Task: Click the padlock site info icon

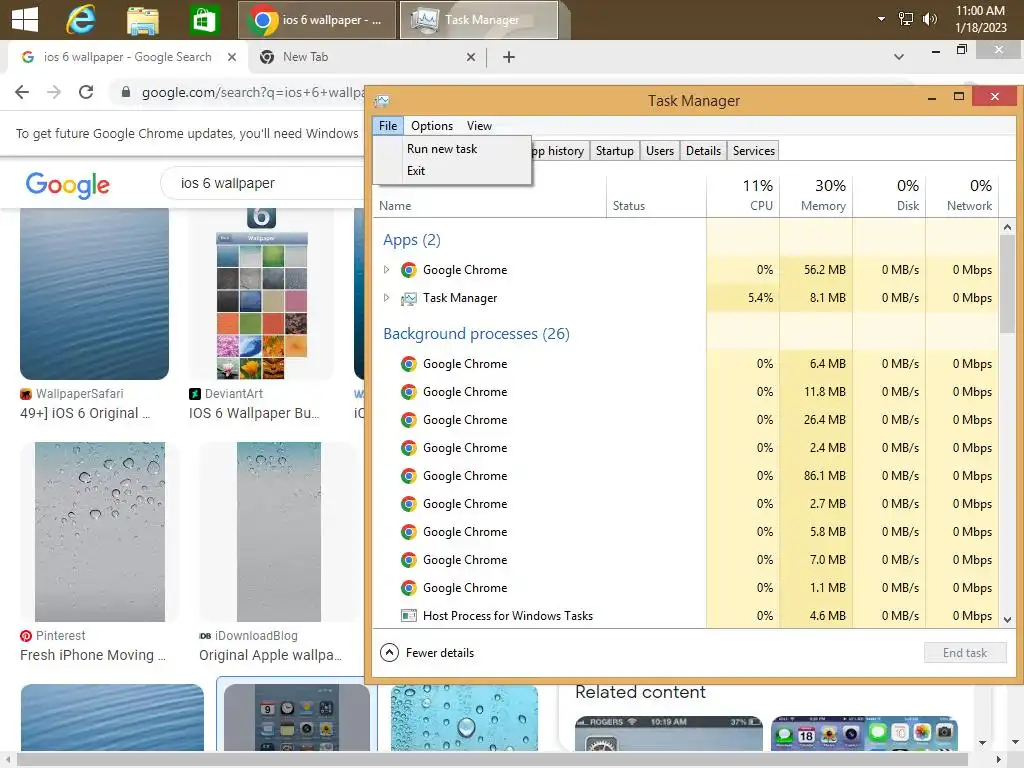Action: [126, 92]
